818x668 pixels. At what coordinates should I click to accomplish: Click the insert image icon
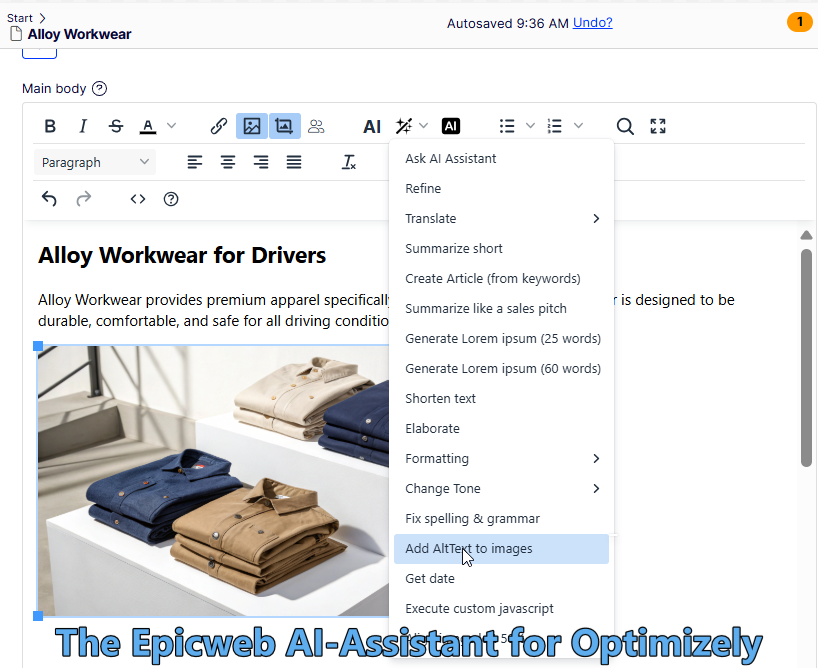252,126
